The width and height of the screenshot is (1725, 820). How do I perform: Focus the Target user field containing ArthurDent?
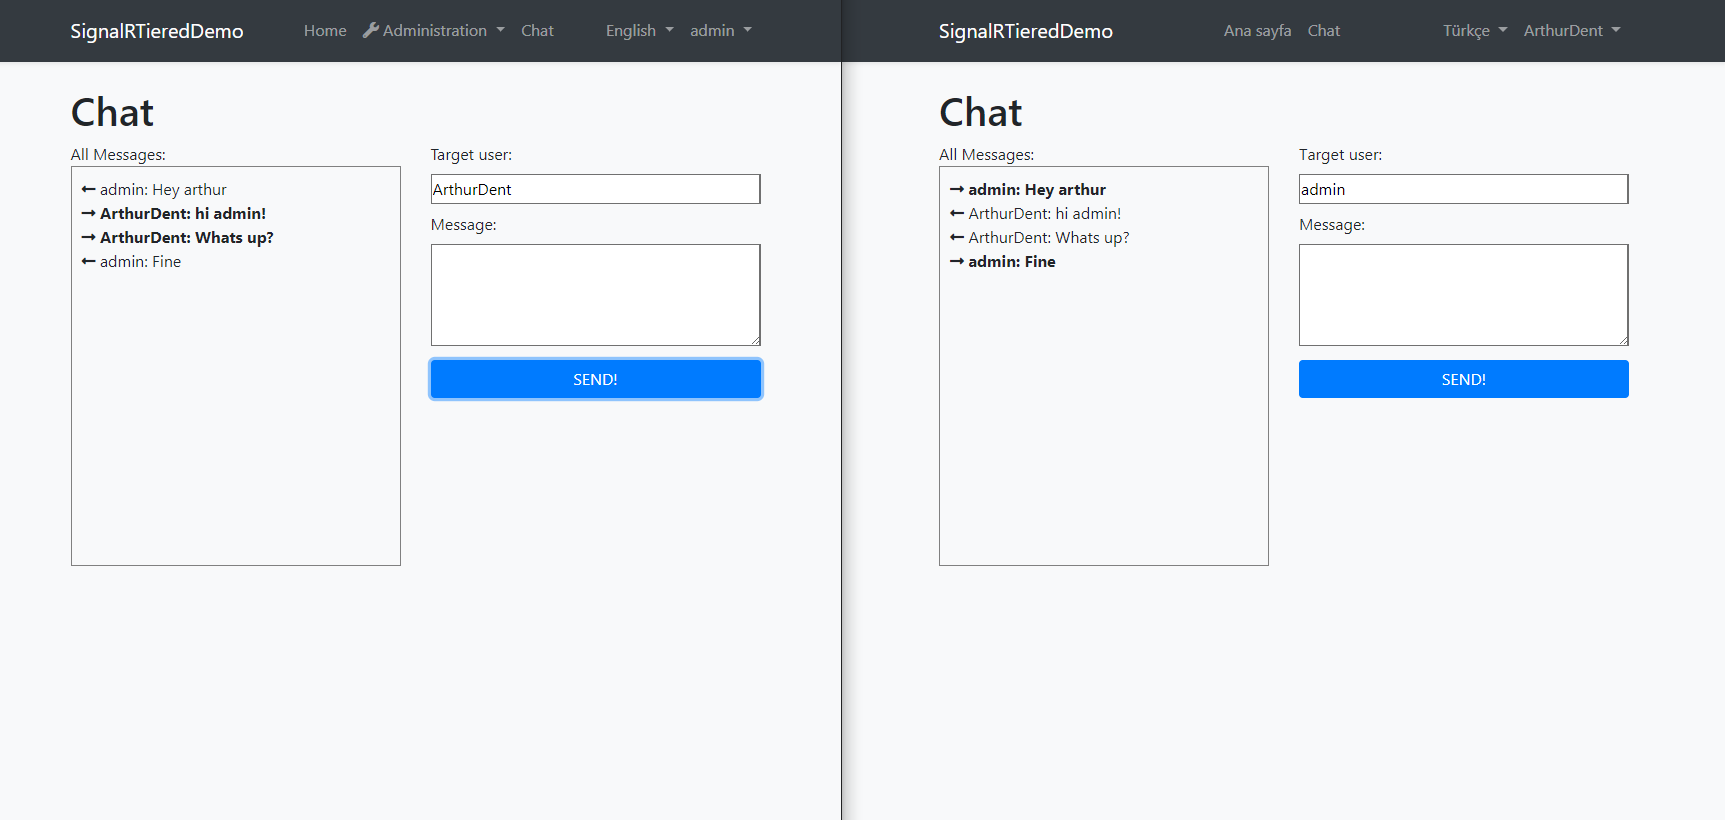coord(595,189)
